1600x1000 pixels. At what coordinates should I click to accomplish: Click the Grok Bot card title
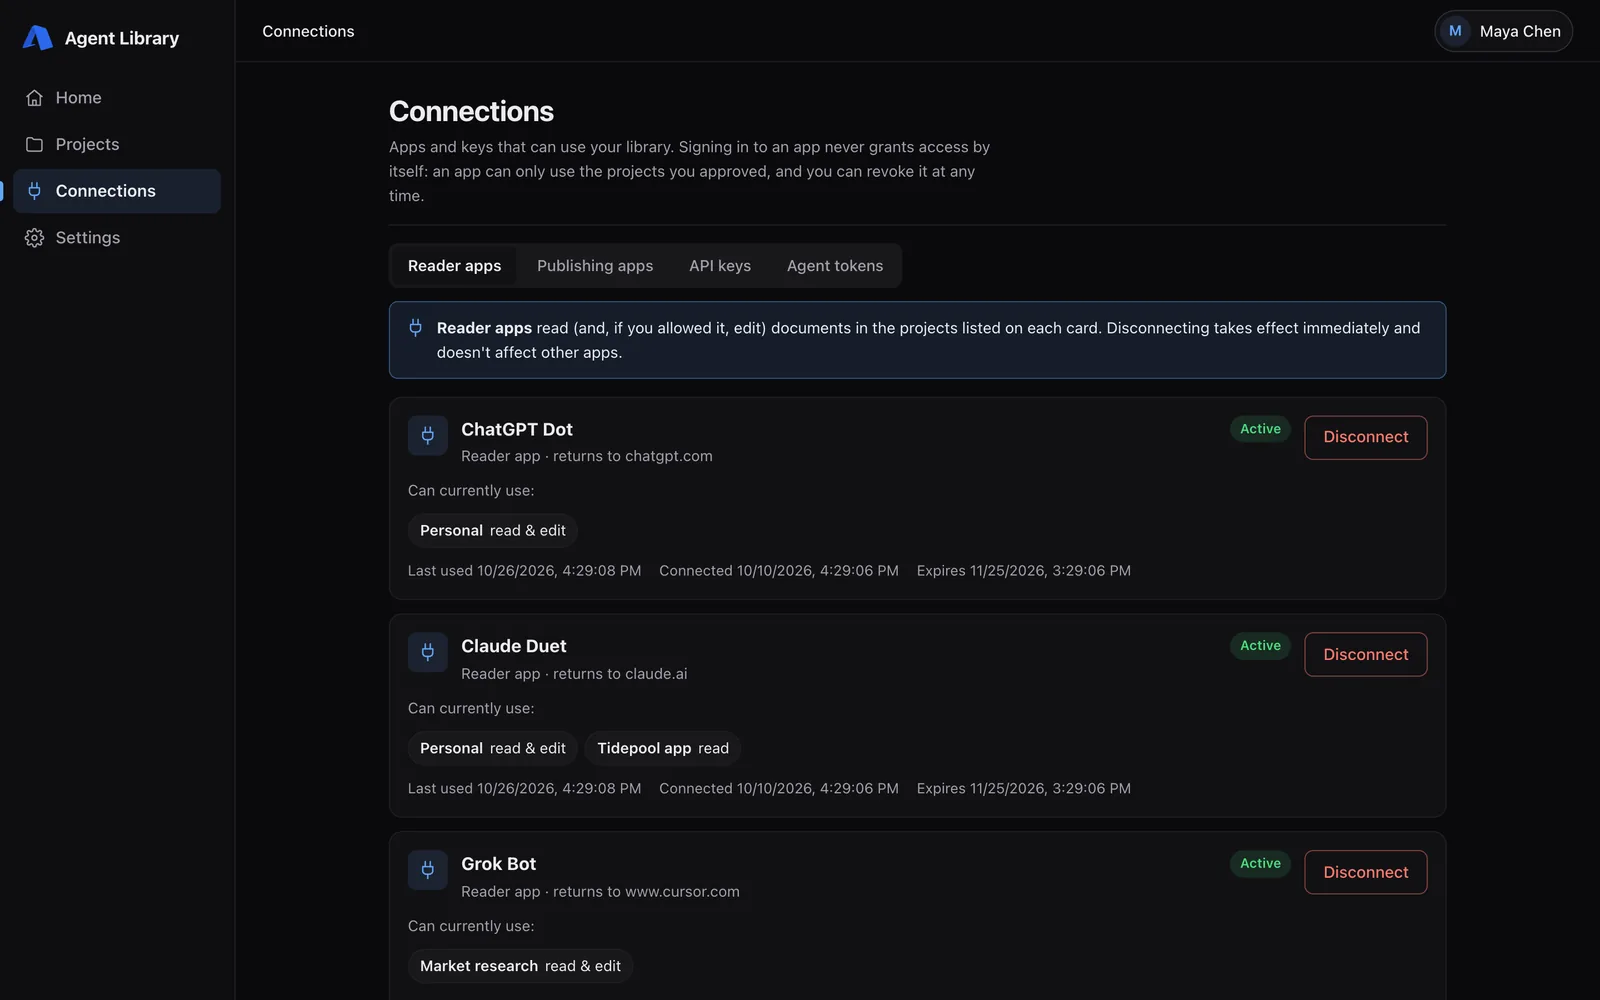499,864
